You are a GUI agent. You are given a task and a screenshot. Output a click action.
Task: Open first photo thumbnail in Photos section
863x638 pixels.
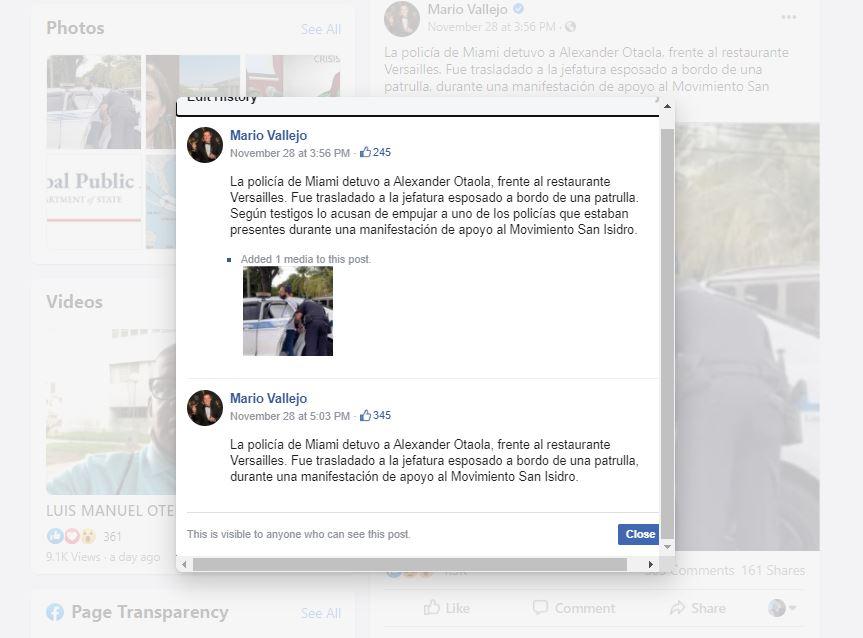click(x=94, y=102)
